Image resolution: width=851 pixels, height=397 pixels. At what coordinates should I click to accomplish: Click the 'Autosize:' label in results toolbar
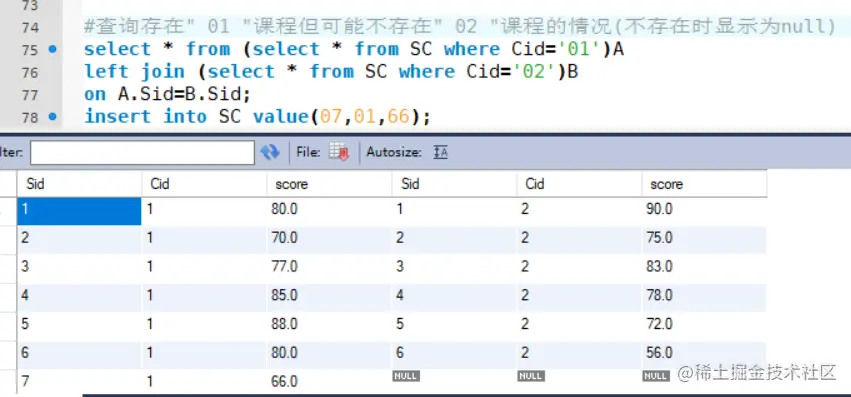(394, 153)
